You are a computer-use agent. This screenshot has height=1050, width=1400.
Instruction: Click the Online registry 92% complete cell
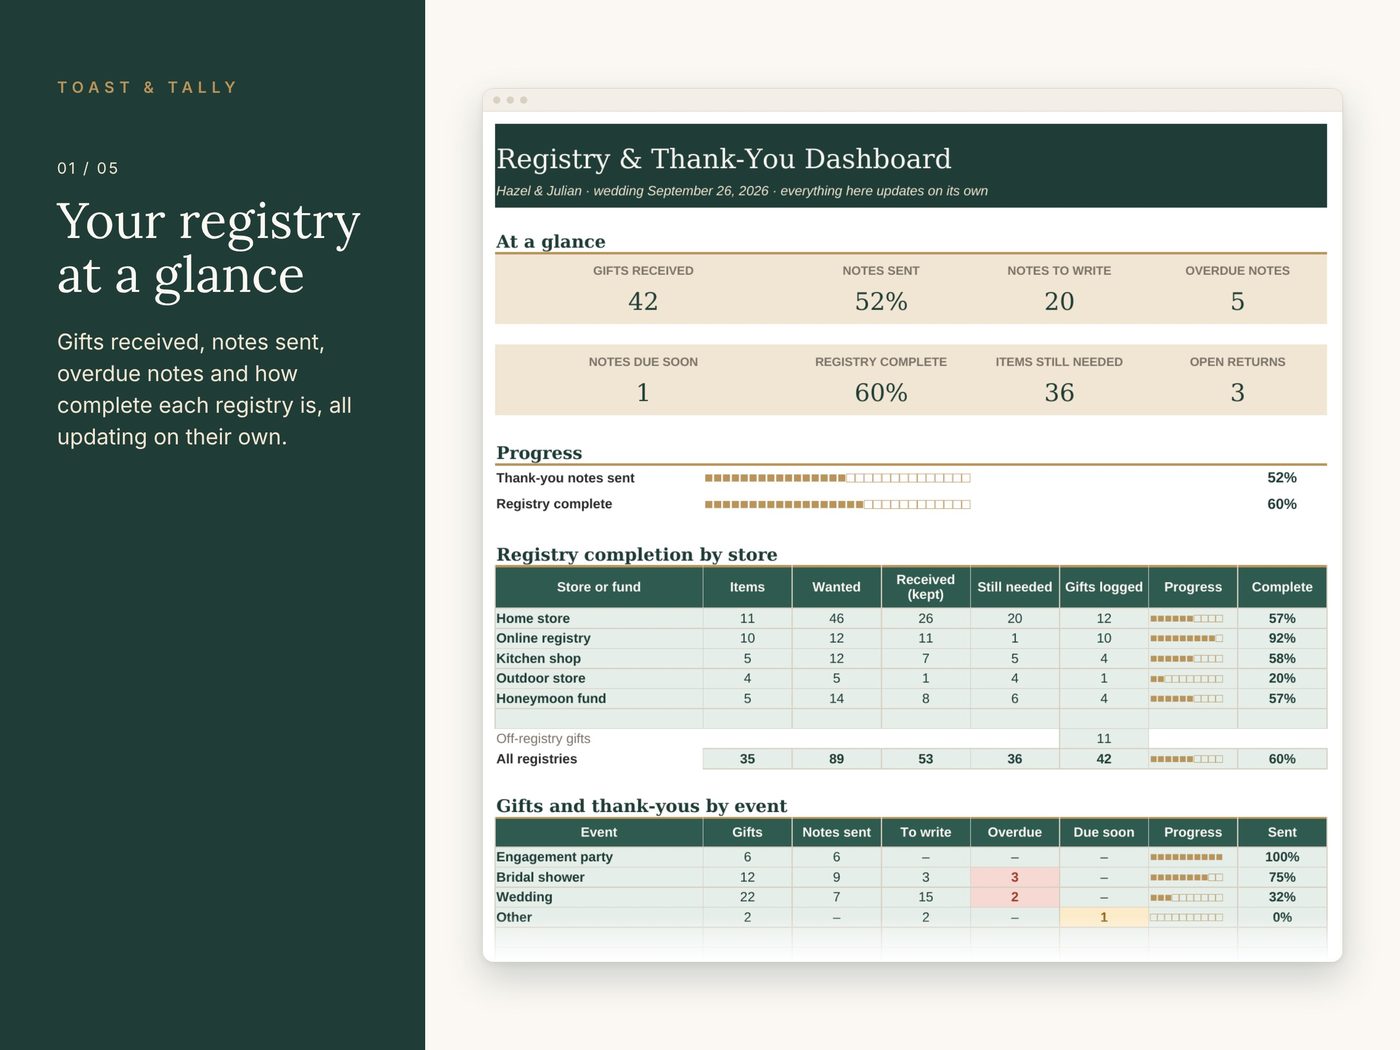[1282, 638]
